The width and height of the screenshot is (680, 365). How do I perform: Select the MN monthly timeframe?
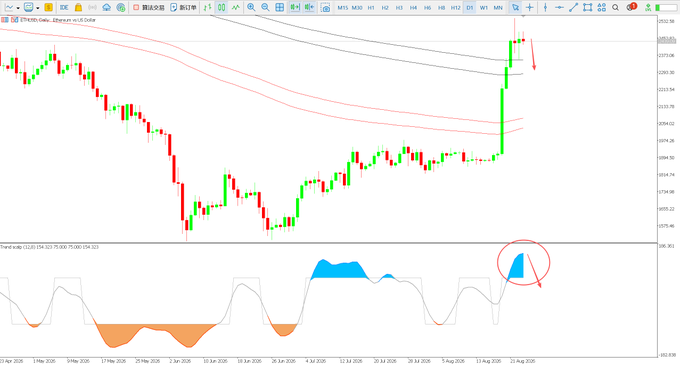pos(498,8)
